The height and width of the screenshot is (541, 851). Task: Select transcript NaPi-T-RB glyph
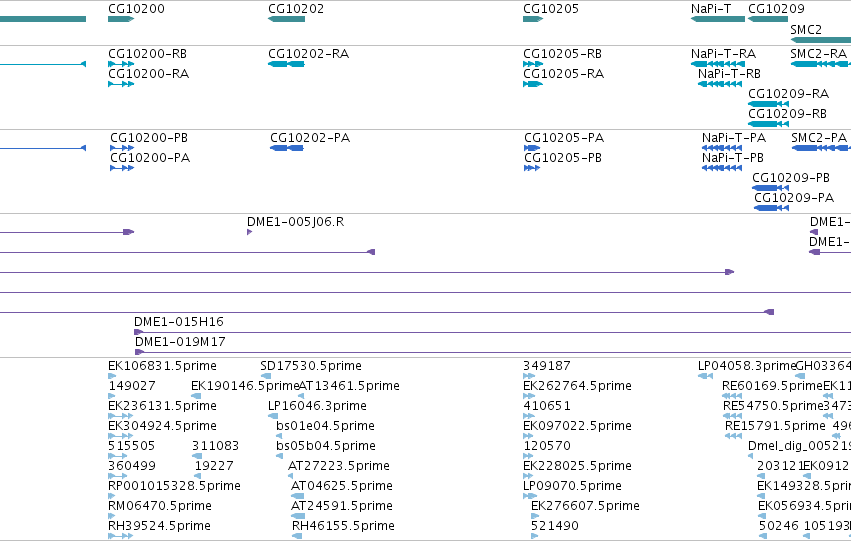click(x=720, y=84)
